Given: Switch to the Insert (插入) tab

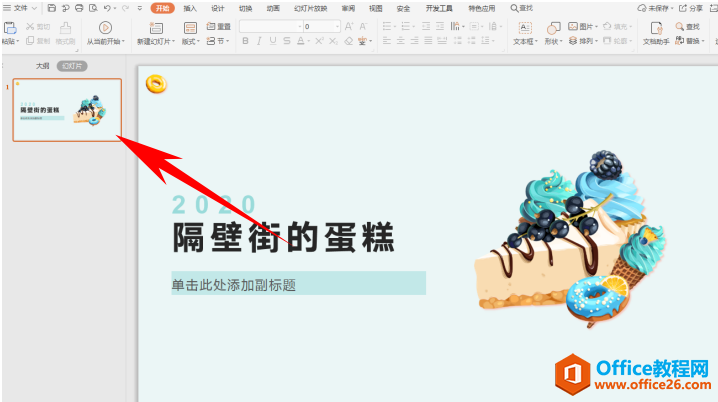Looking at the screenshot, I should coord(190,8).
